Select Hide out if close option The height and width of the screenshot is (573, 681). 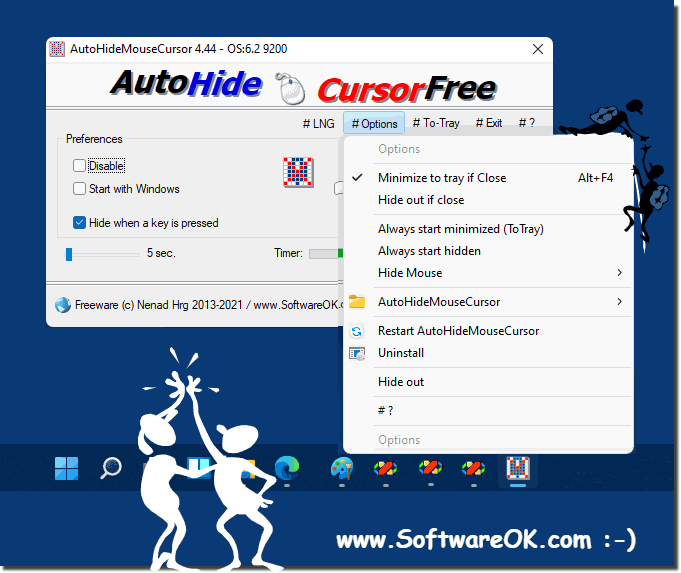coord(488,200)
